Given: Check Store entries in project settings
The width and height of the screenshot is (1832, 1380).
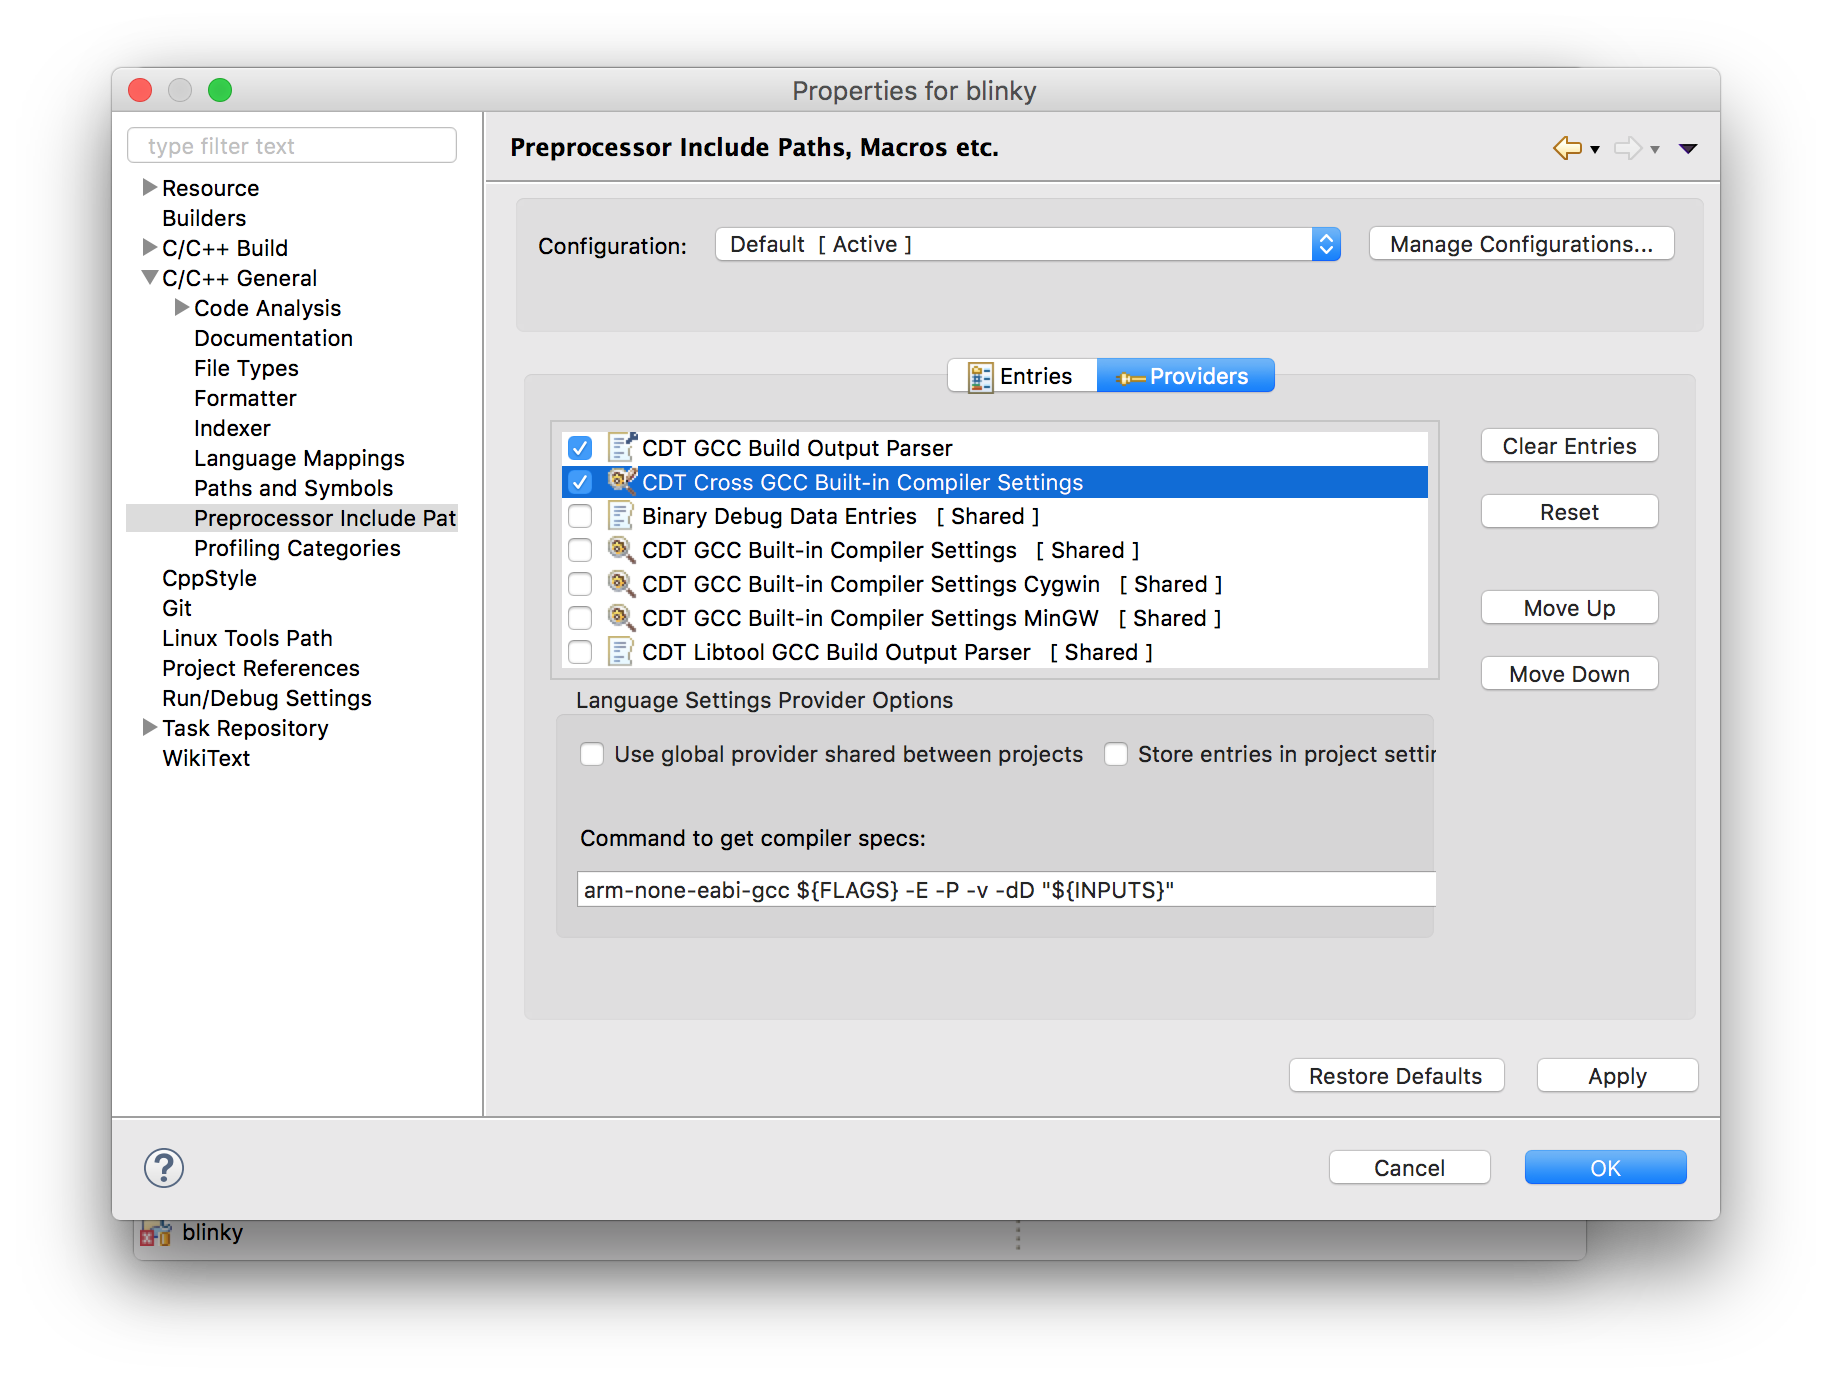Looking at the screenshot, I should coord(1116,754).
